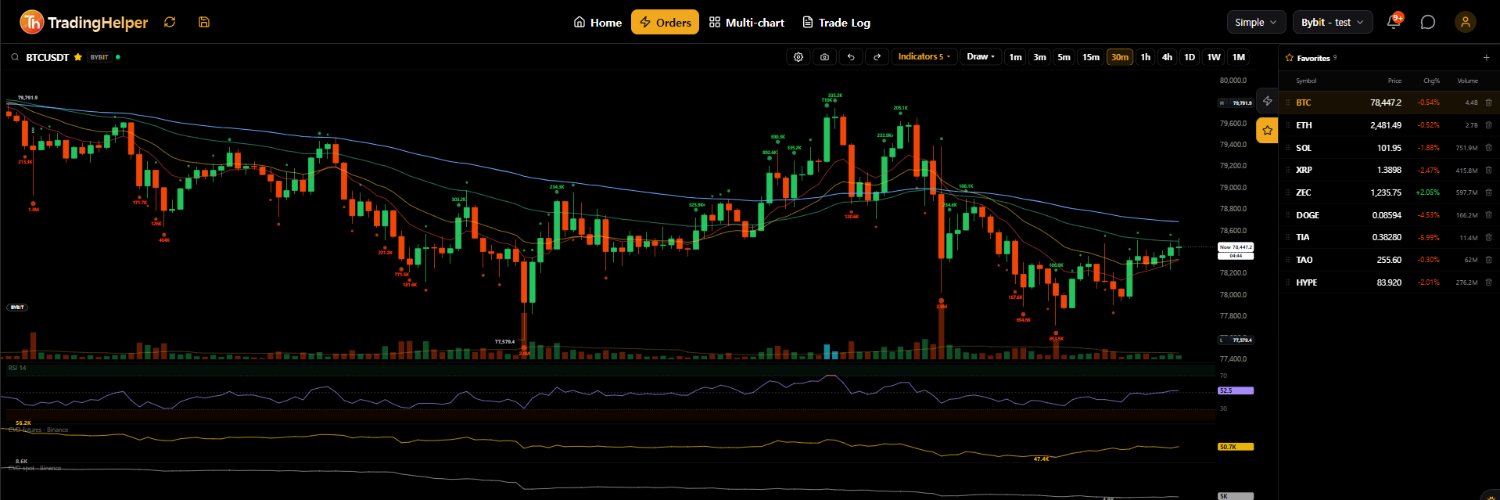1500x500 pixels.
Task: Select XRP in the favorites list
Action: coord(1389,170)
